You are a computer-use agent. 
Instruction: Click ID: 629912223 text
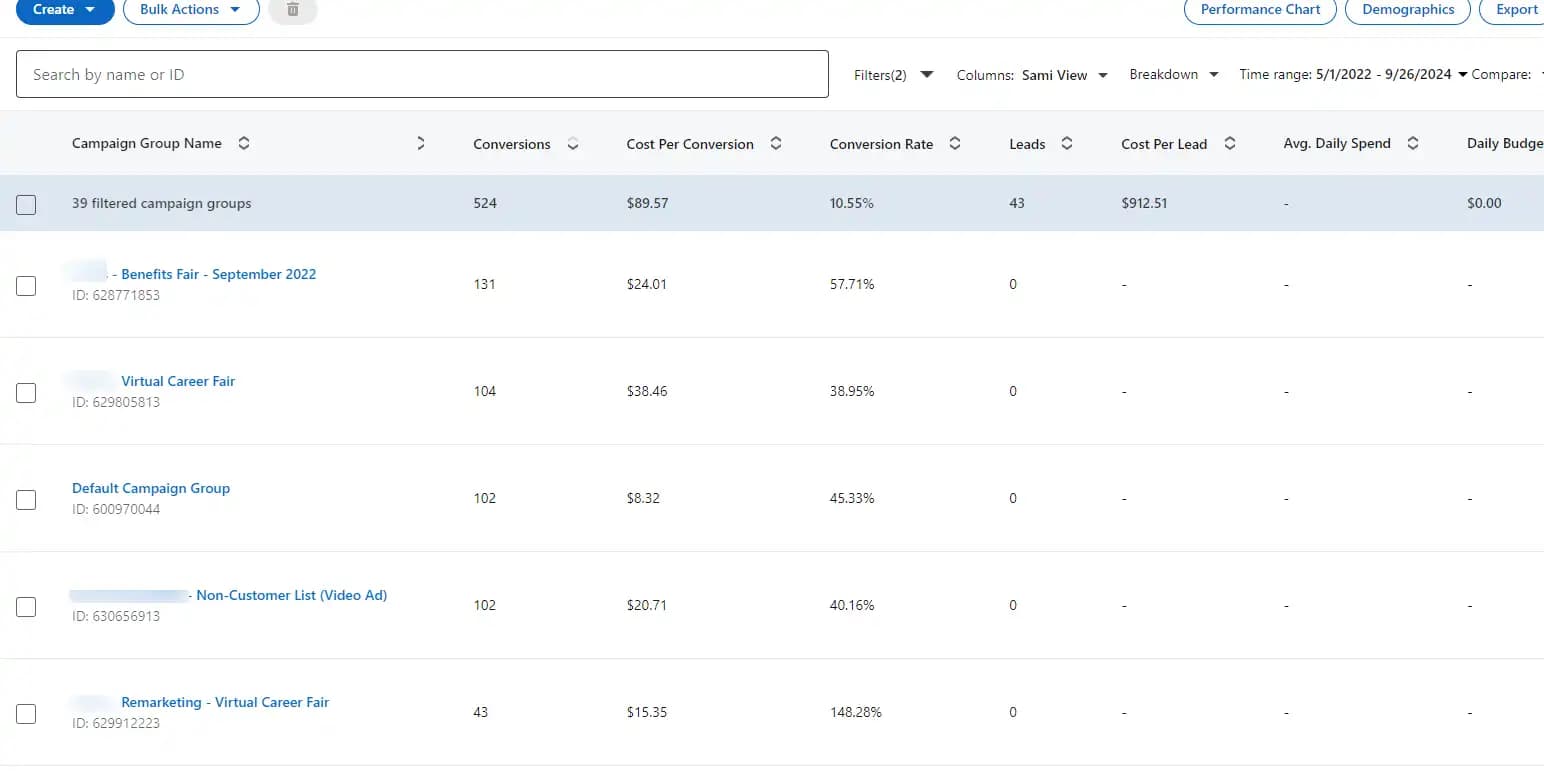point(116,723)
